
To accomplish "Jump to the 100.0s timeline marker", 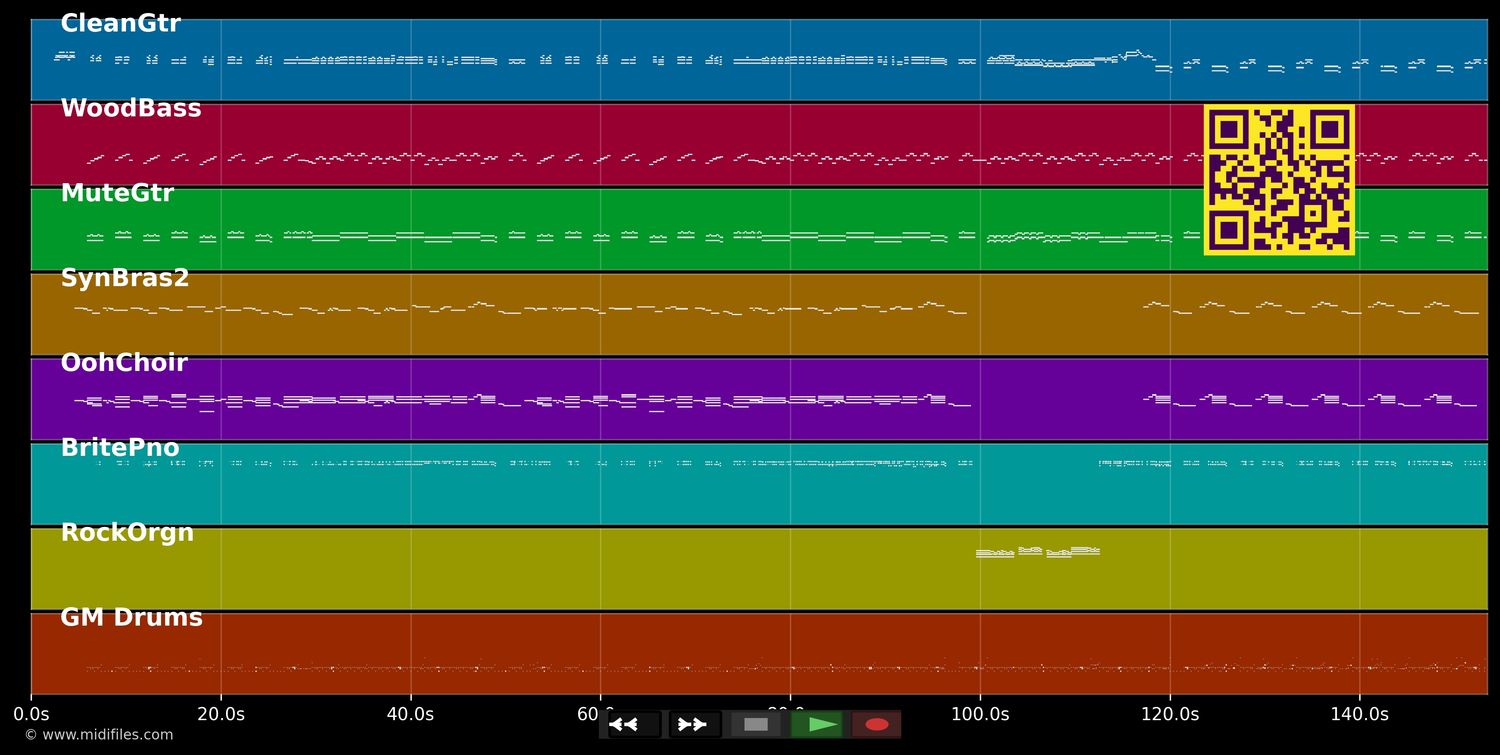I will [979, 714].
